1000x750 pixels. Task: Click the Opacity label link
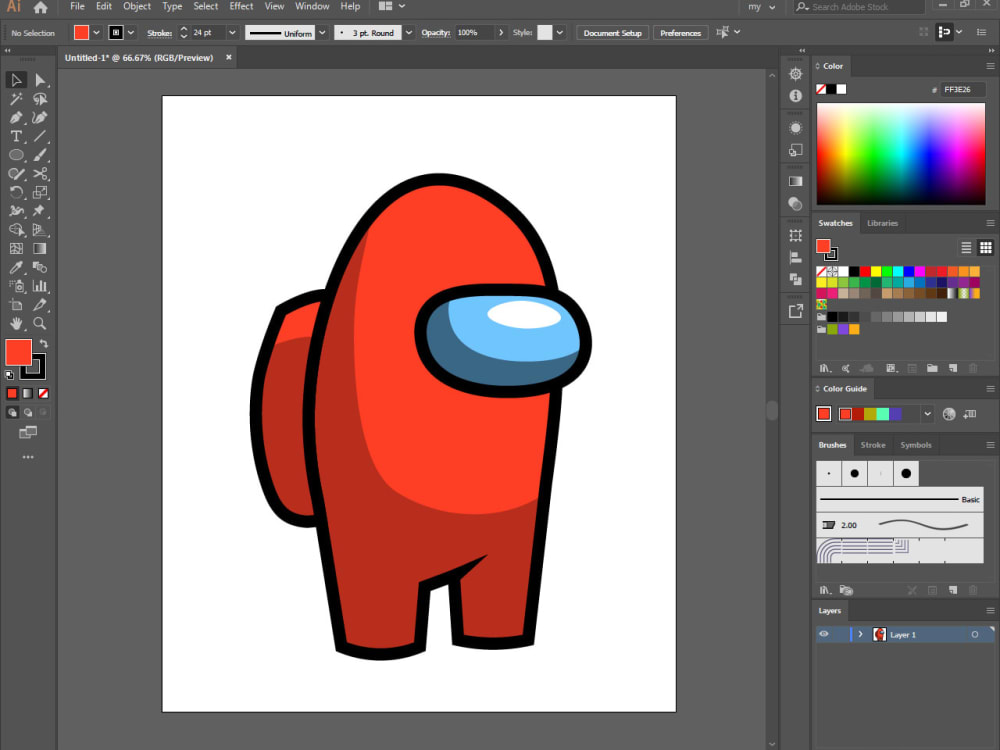pos(436,33)
